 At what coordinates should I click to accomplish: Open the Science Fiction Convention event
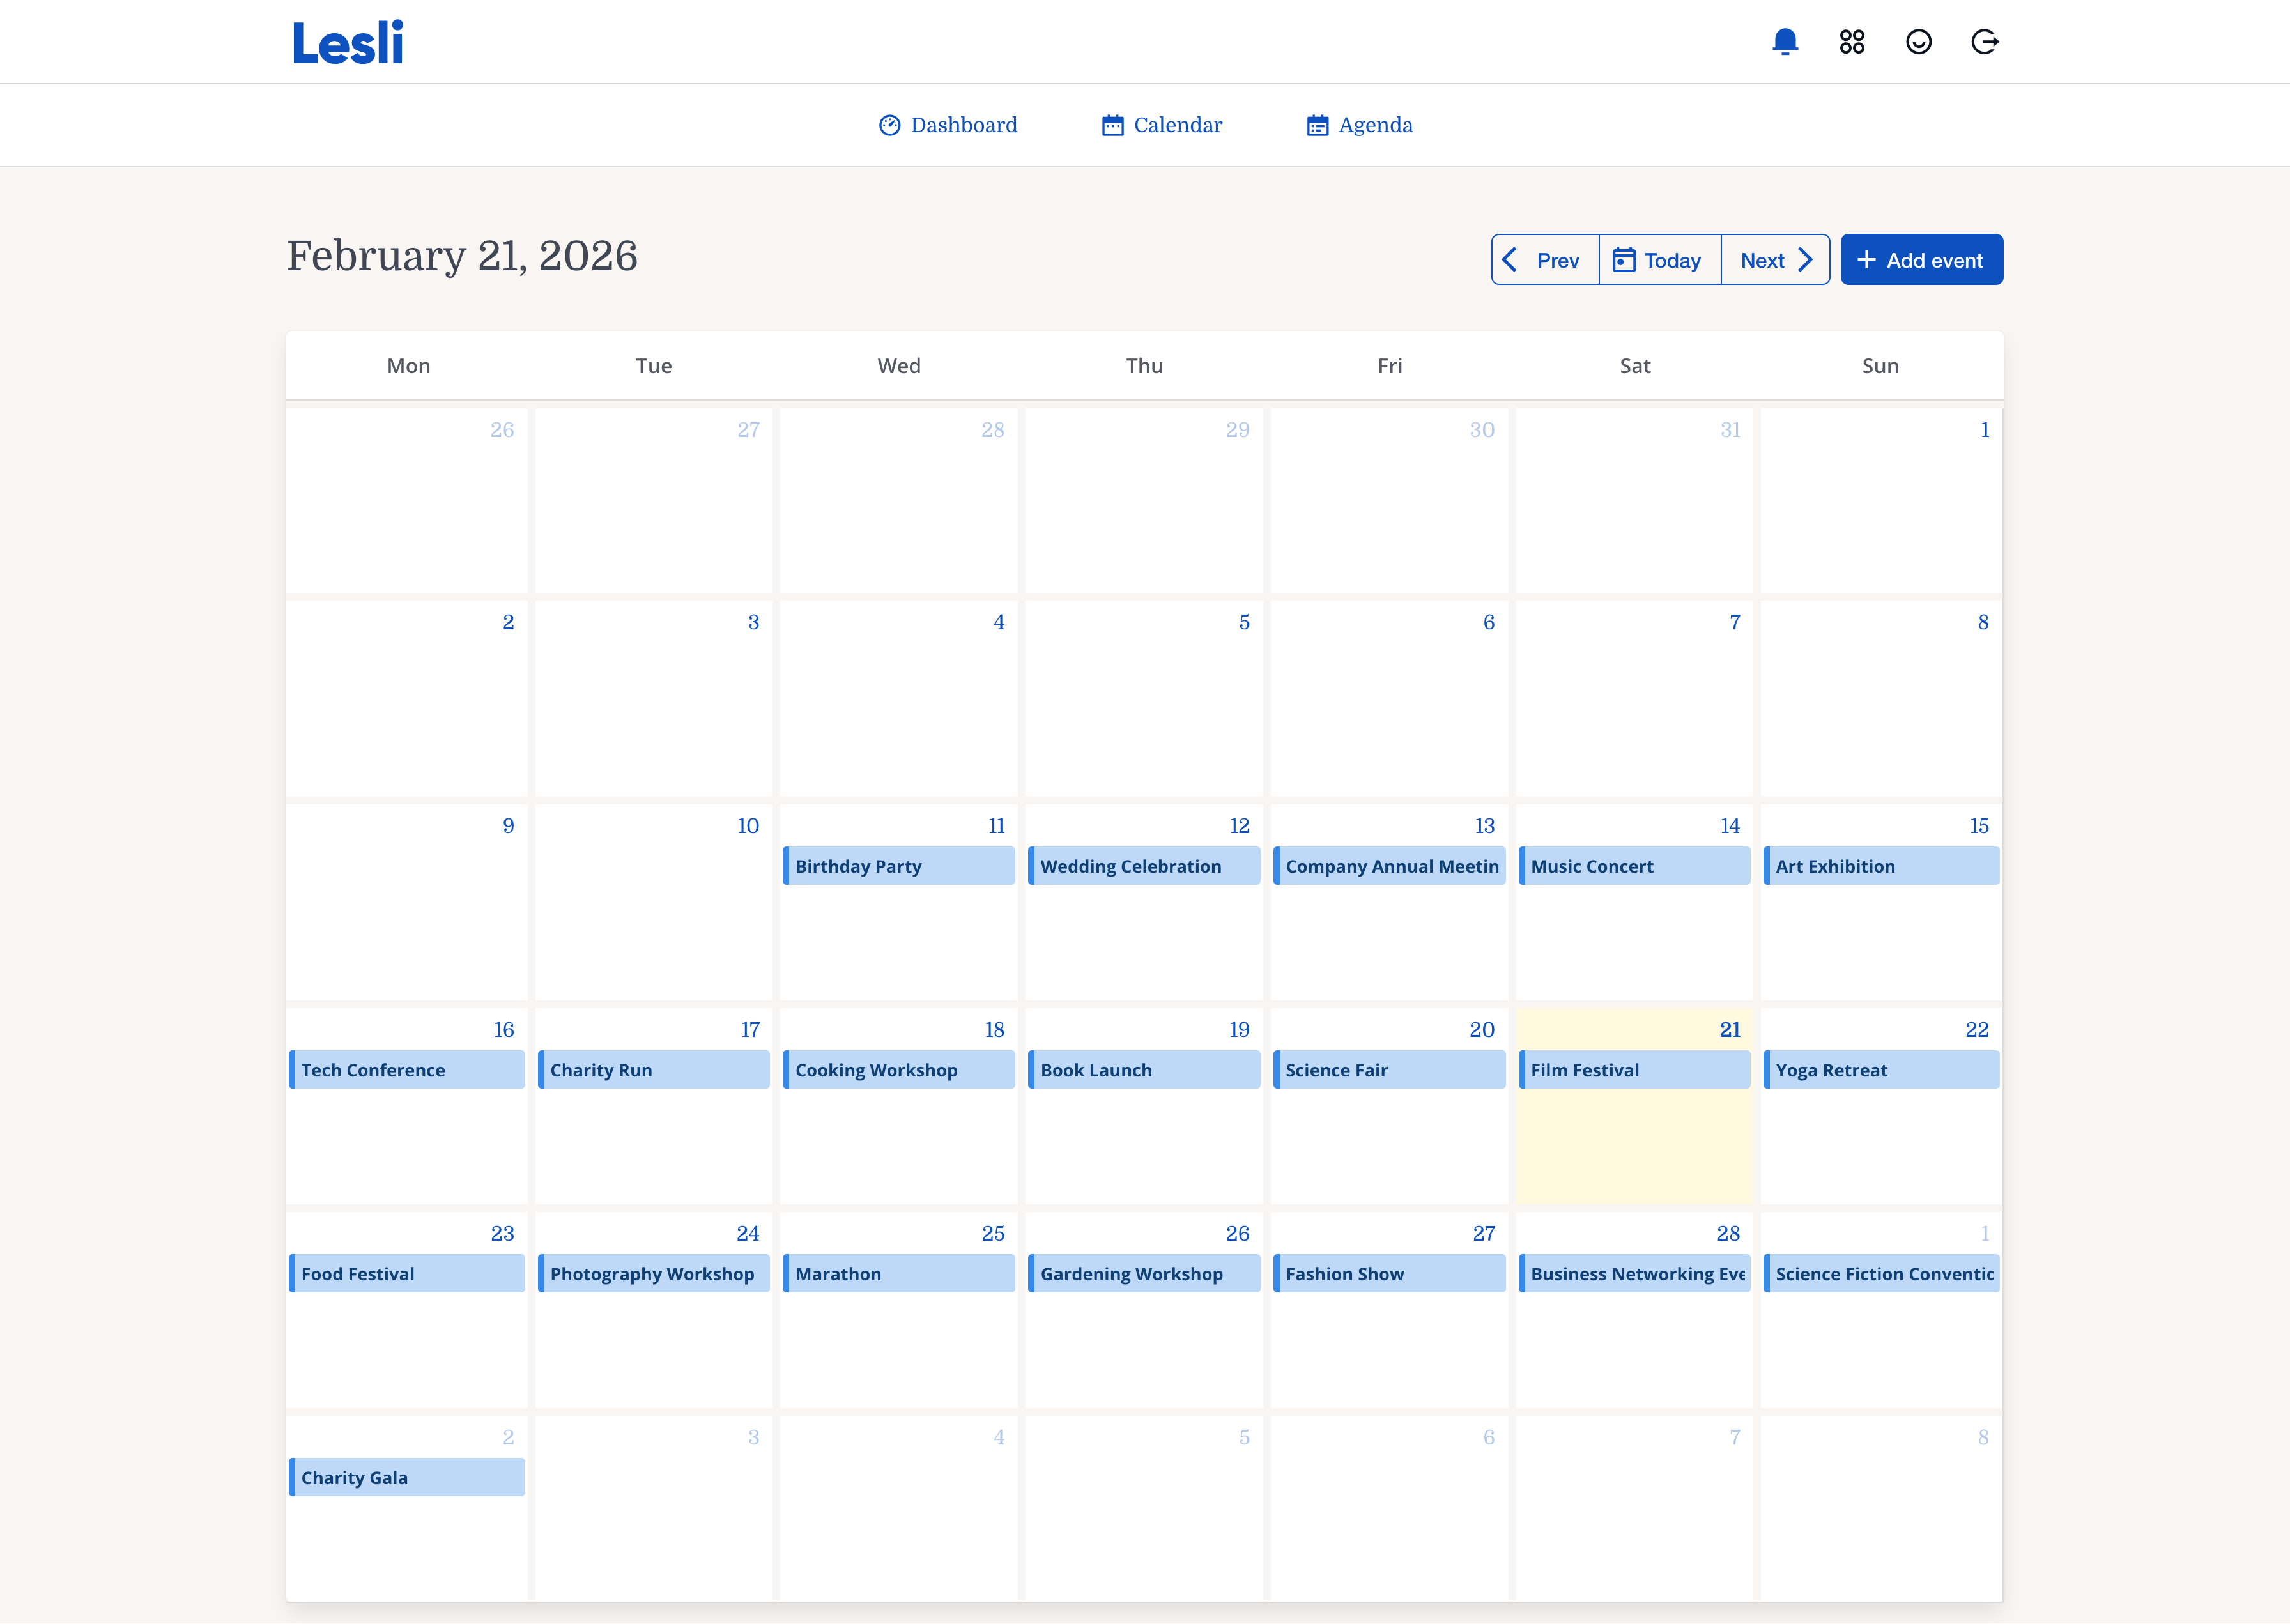[1881, 1274]
